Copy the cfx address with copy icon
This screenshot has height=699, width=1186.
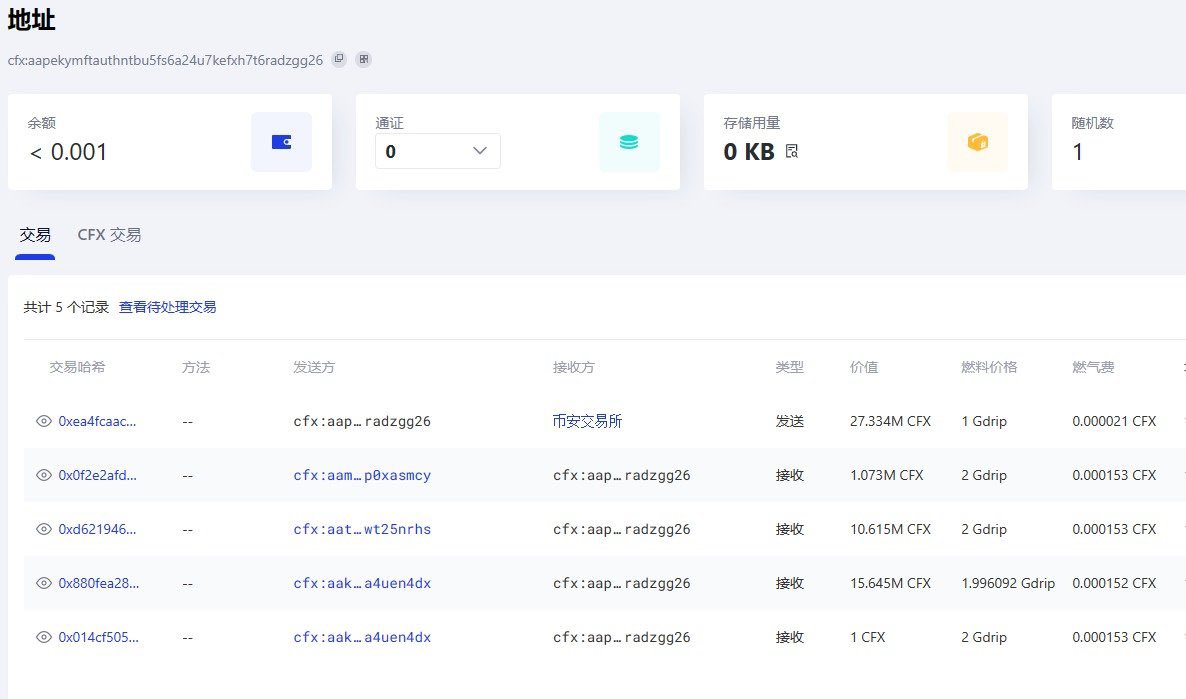click(339, 59)
